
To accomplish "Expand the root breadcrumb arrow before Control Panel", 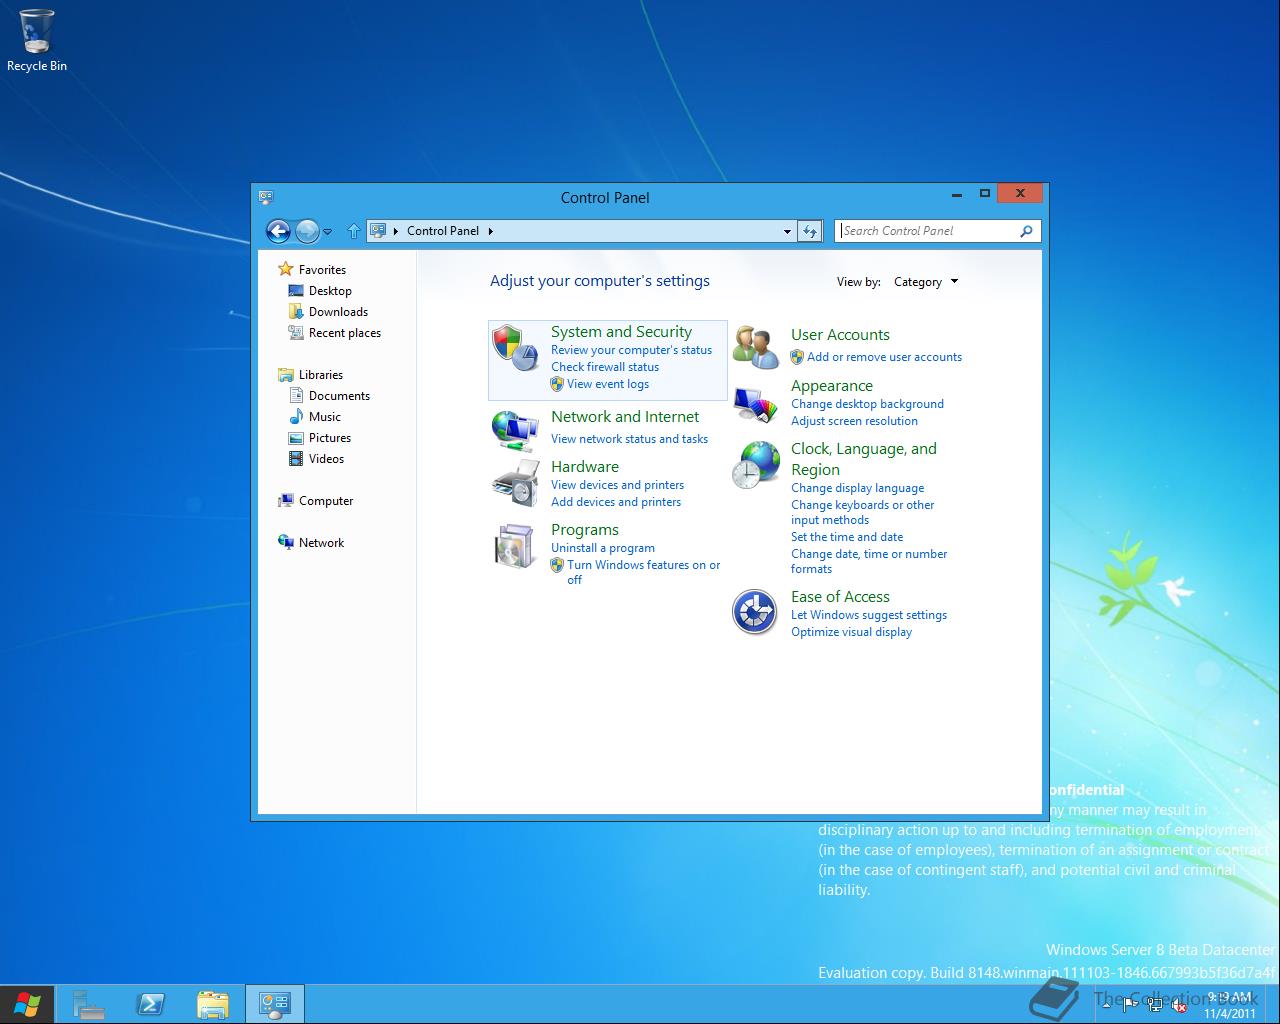I will pyautogui.click(x=395, y=231).
